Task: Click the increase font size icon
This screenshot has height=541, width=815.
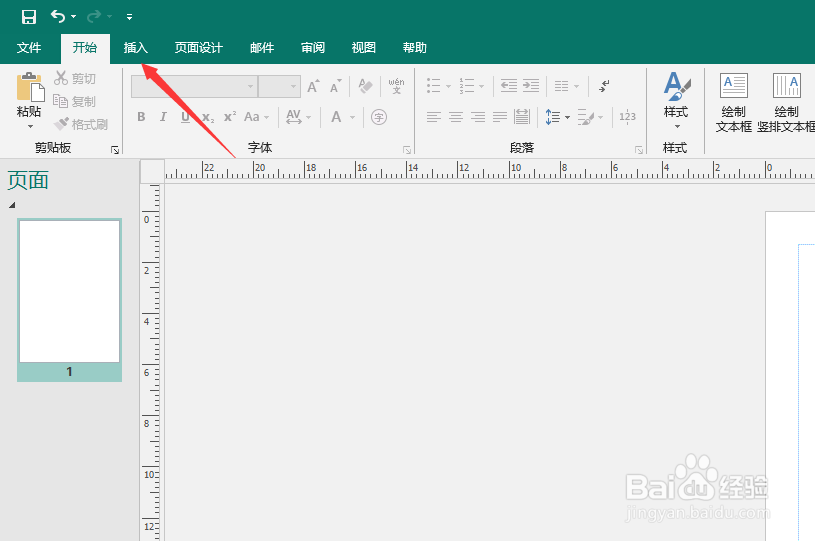Action: [313, 86]
